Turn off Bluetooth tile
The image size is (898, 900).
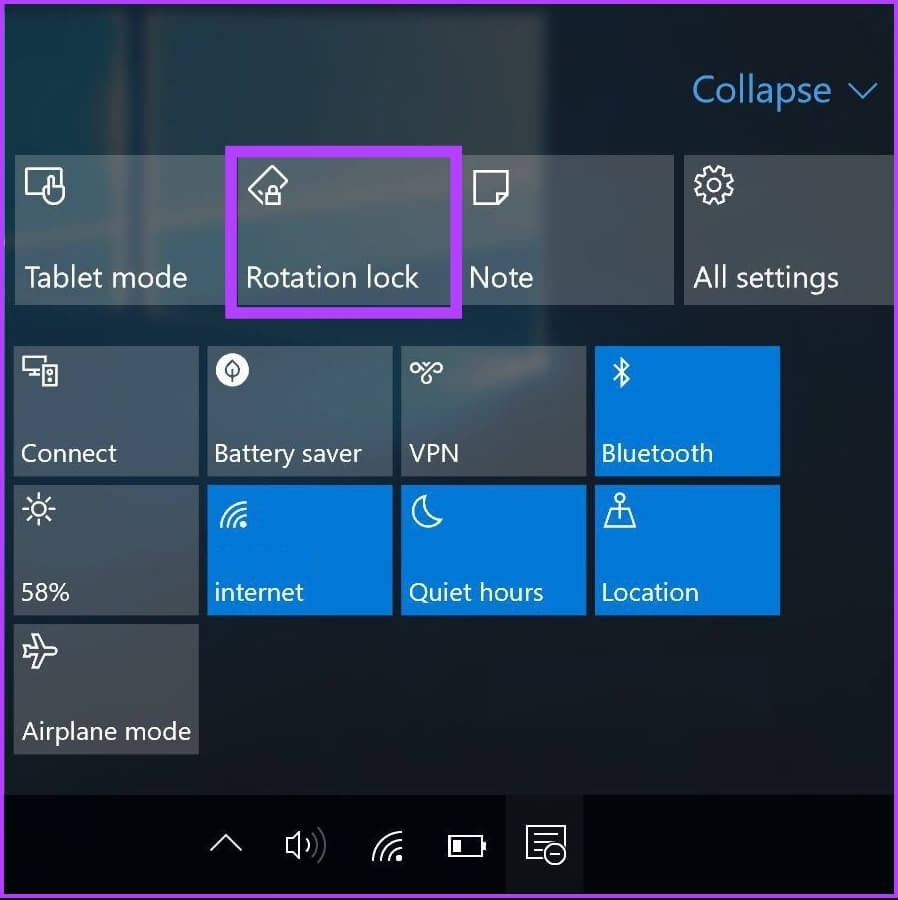pyautogui.click(x=687, y=411)
